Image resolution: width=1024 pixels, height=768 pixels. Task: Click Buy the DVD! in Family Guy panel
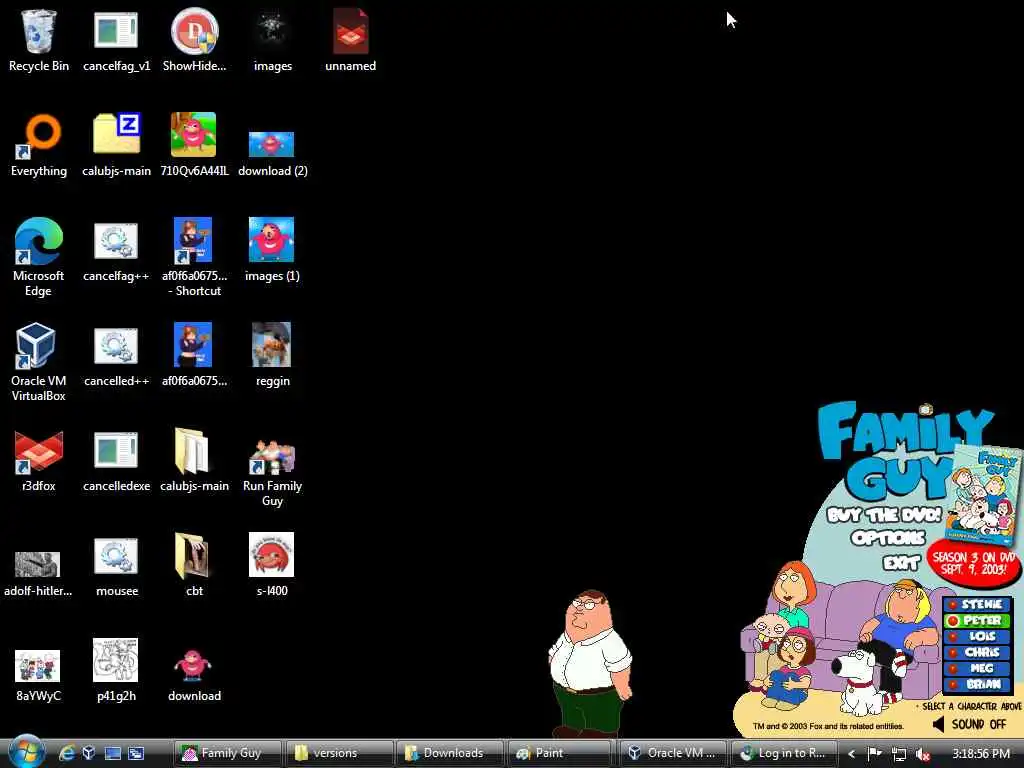[x=884, y=515]
